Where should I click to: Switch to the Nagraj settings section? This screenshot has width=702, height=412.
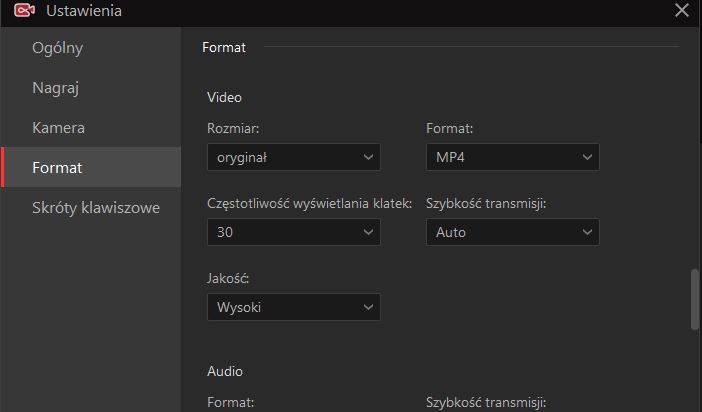[x=56, y=88]
